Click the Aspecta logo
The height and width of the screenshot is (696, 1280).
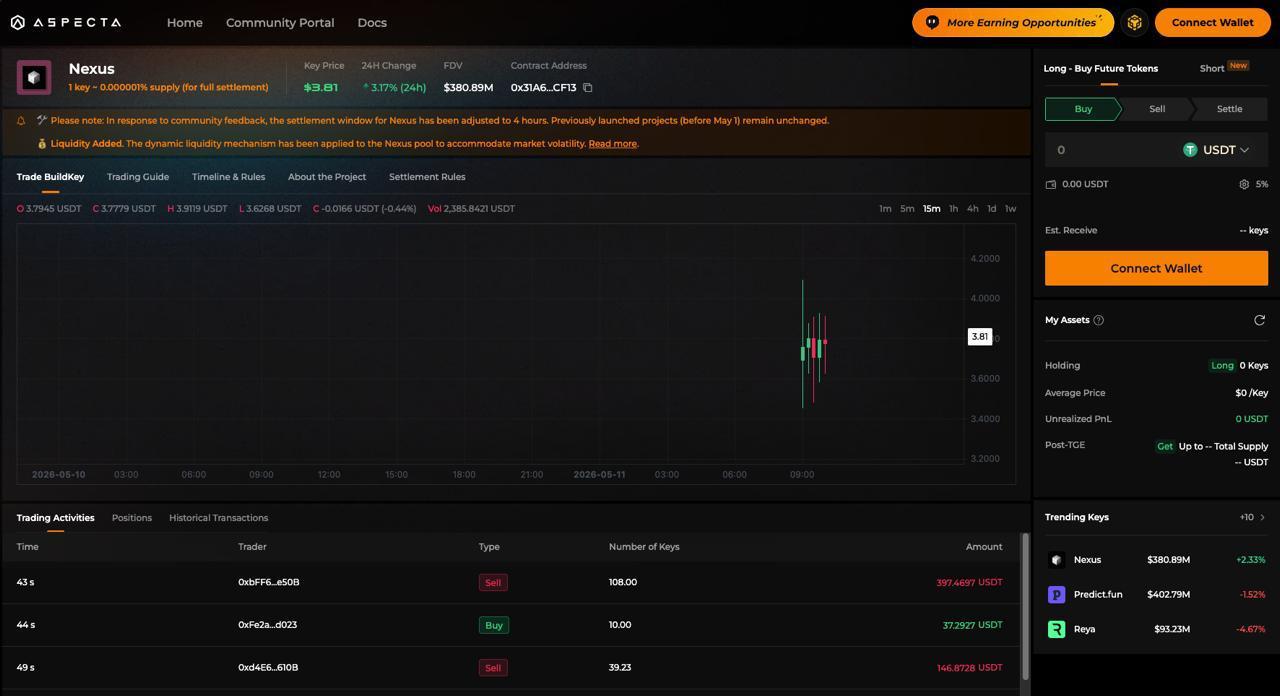[65, 22]
